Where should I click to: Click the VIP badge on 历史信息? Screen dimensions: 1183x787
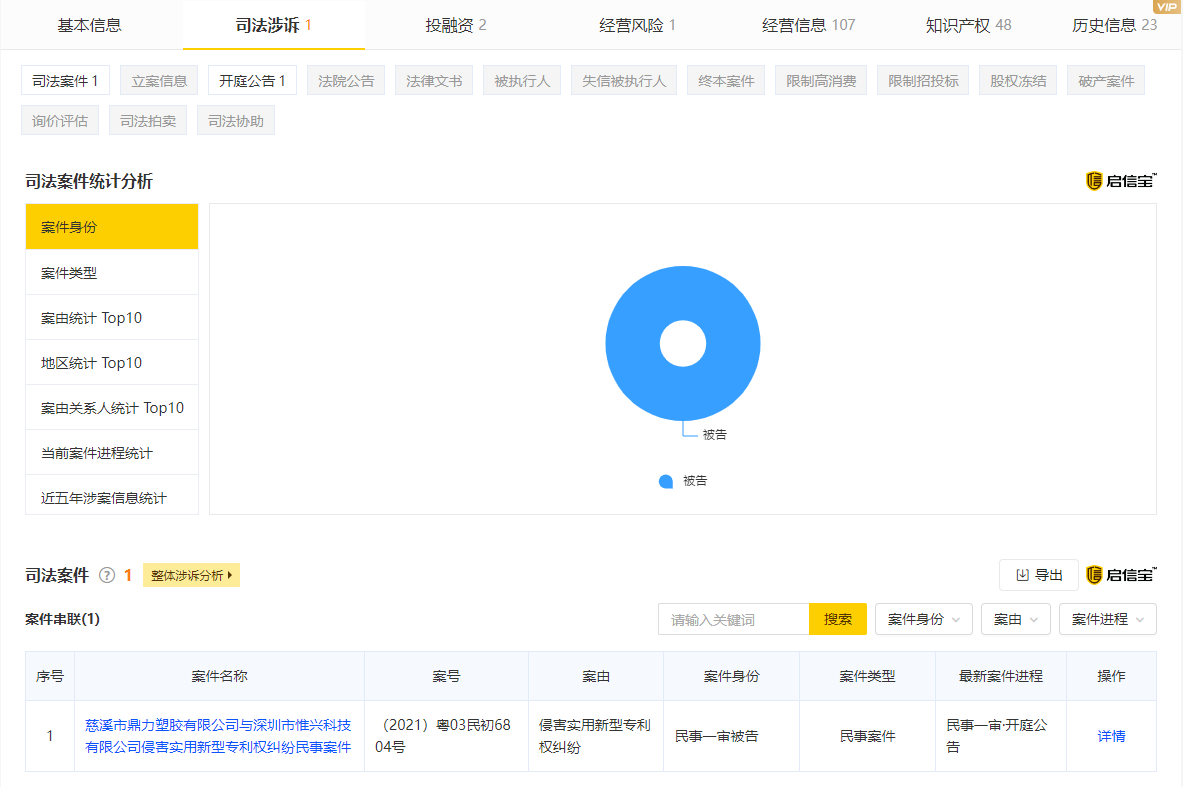pyautogui.click(x=1166, y=6)
